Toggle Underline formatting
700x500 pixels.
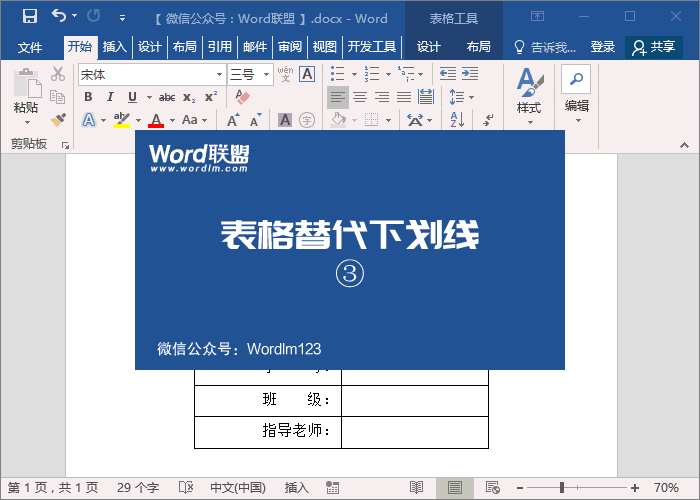132,97
